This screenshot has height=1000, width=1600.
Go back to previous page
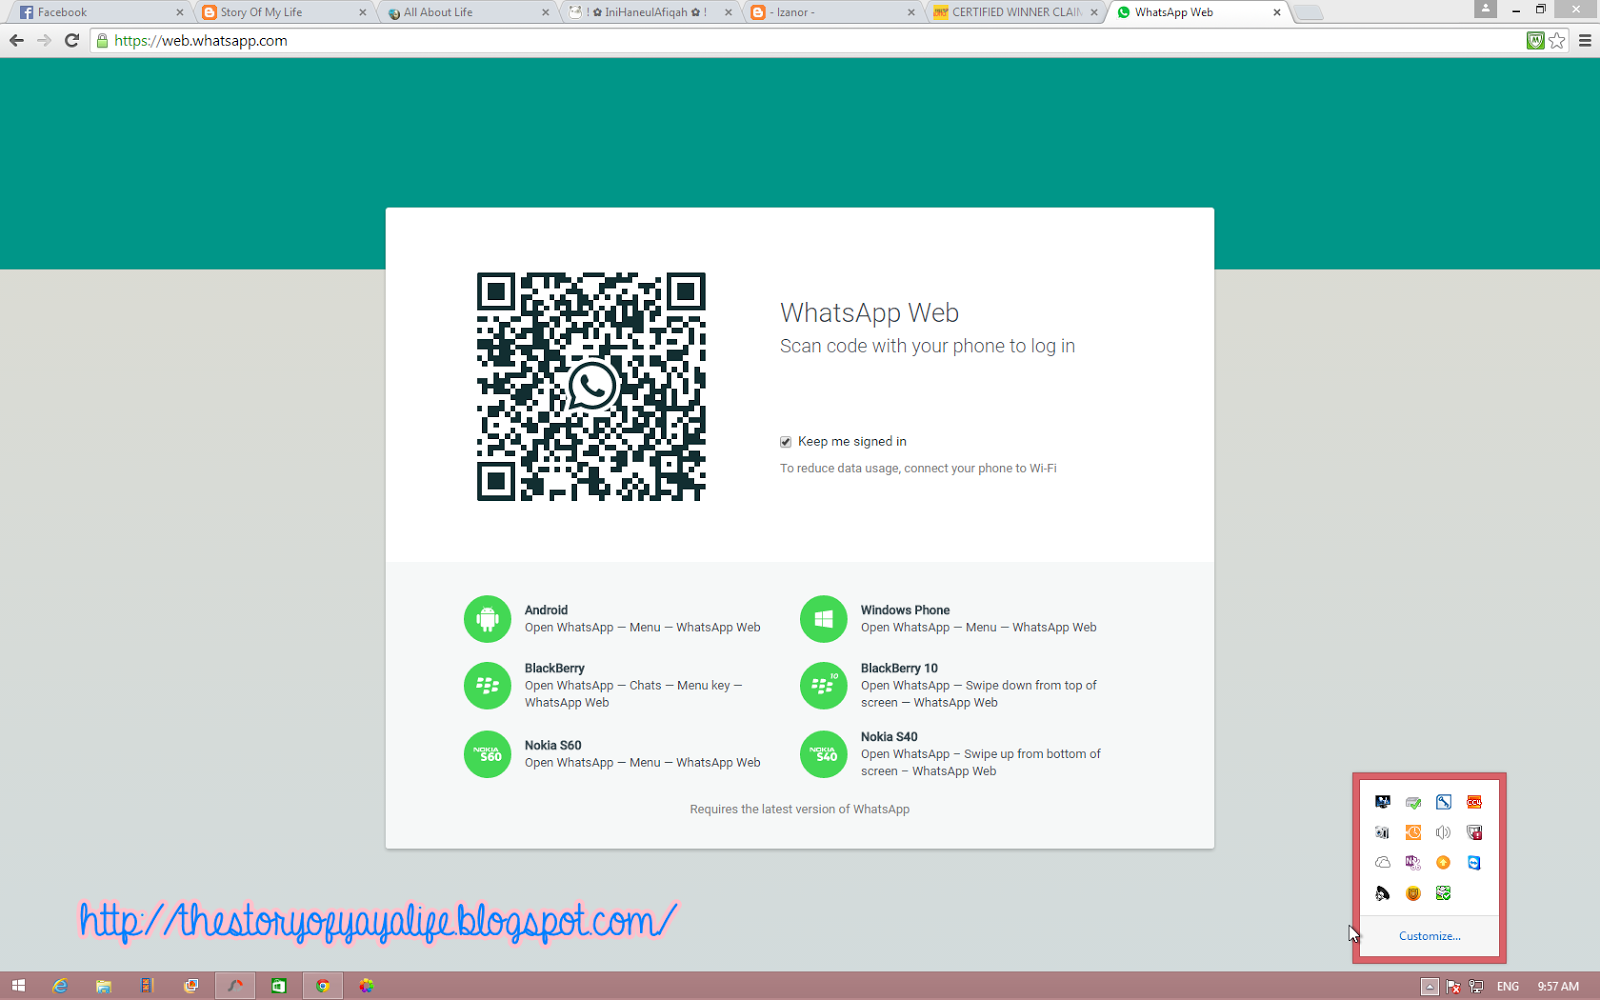click(17, 41)
